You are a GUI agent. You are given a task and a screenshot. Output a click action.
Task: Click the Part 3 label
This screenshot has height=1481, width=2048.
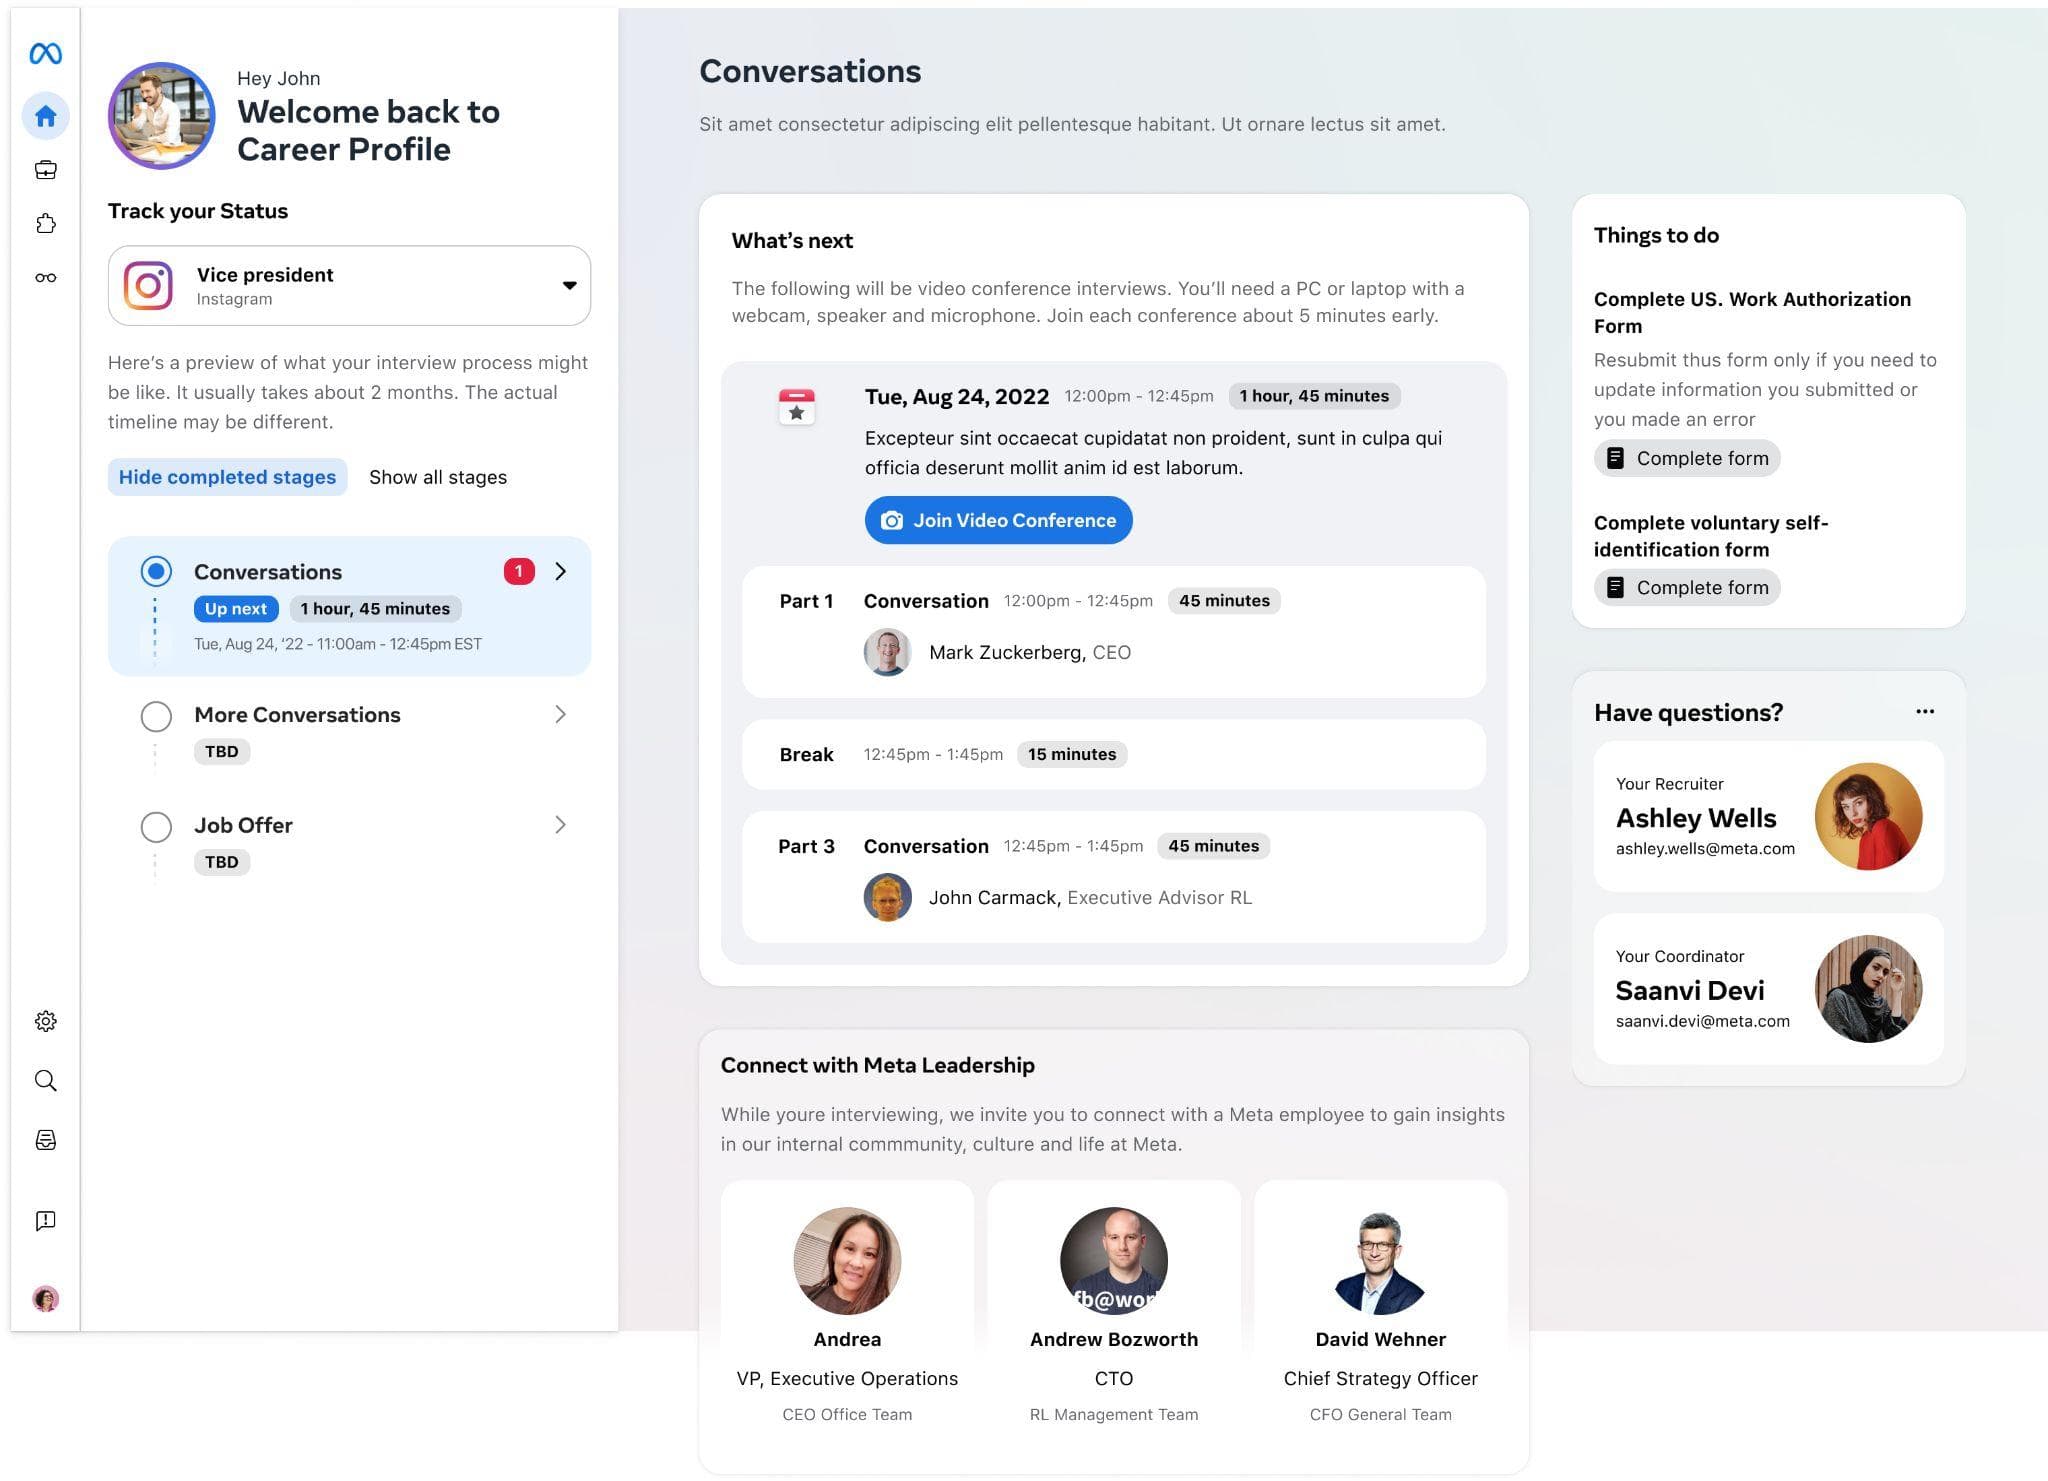pyautogui.click(x=806, y=846)
